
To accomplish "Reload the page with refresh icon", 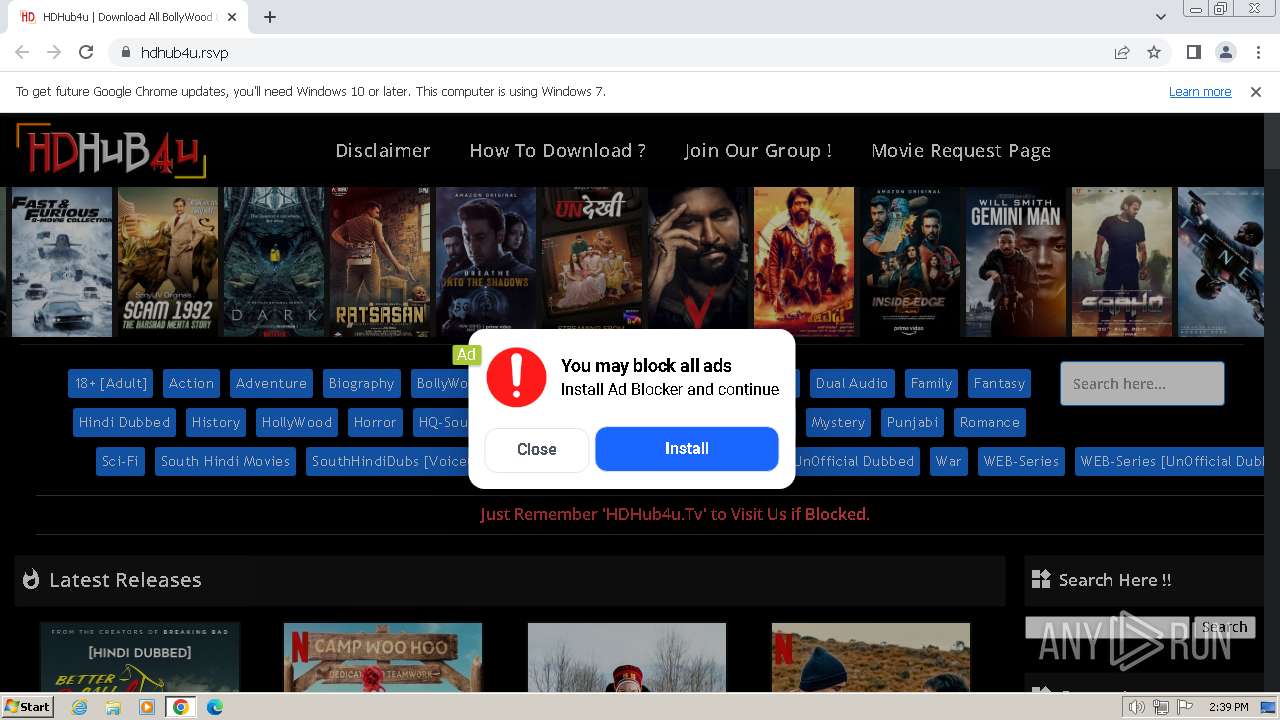I will 86,52.
